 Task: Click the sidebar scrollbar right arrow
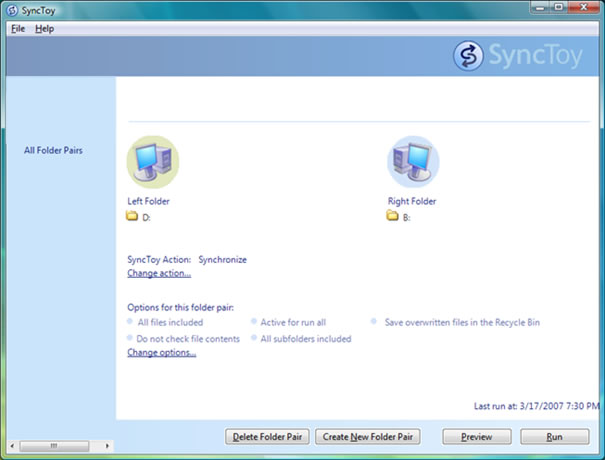[x=107, y=446]
